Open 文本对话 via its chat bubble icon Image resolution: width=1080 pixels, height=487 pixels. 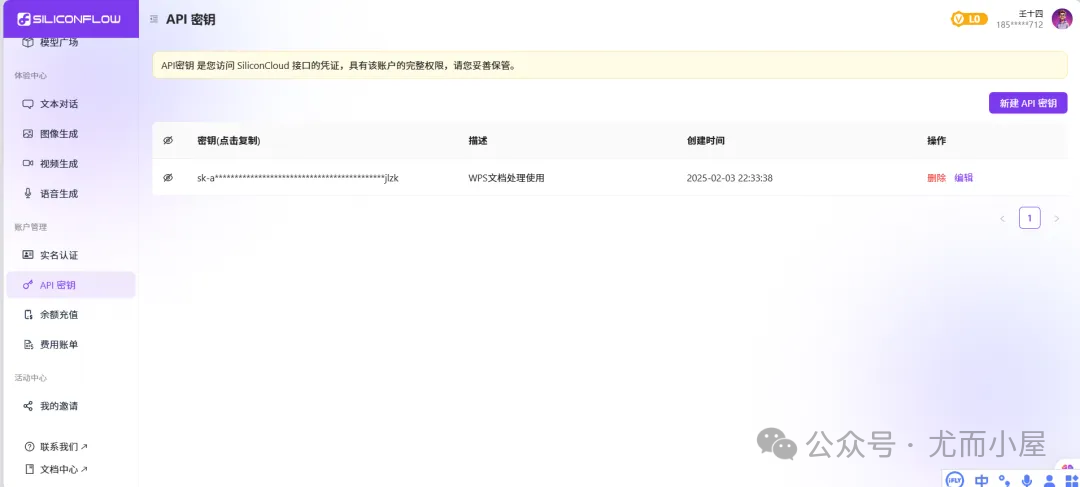(x=28, y=104)
